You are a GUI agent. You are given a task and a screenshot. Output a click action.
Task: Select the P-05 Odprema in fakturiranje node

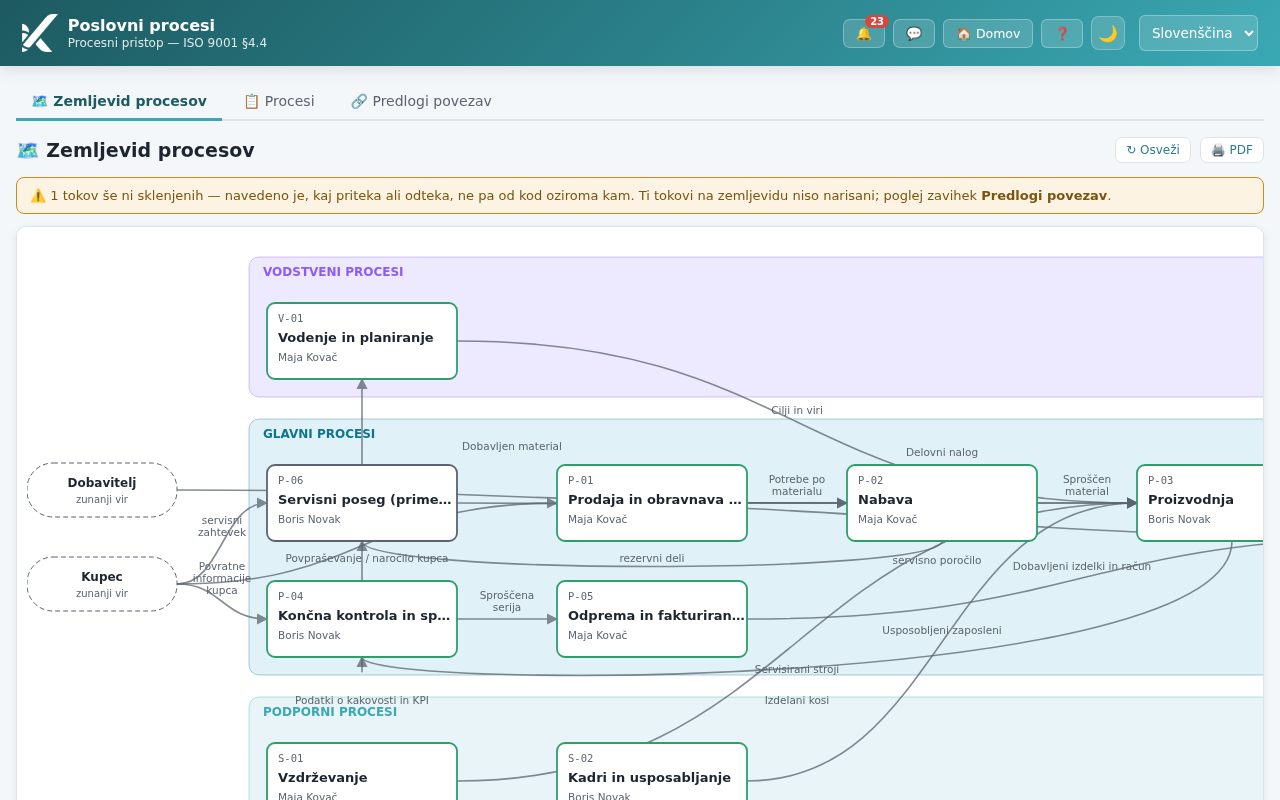[652, 619]
